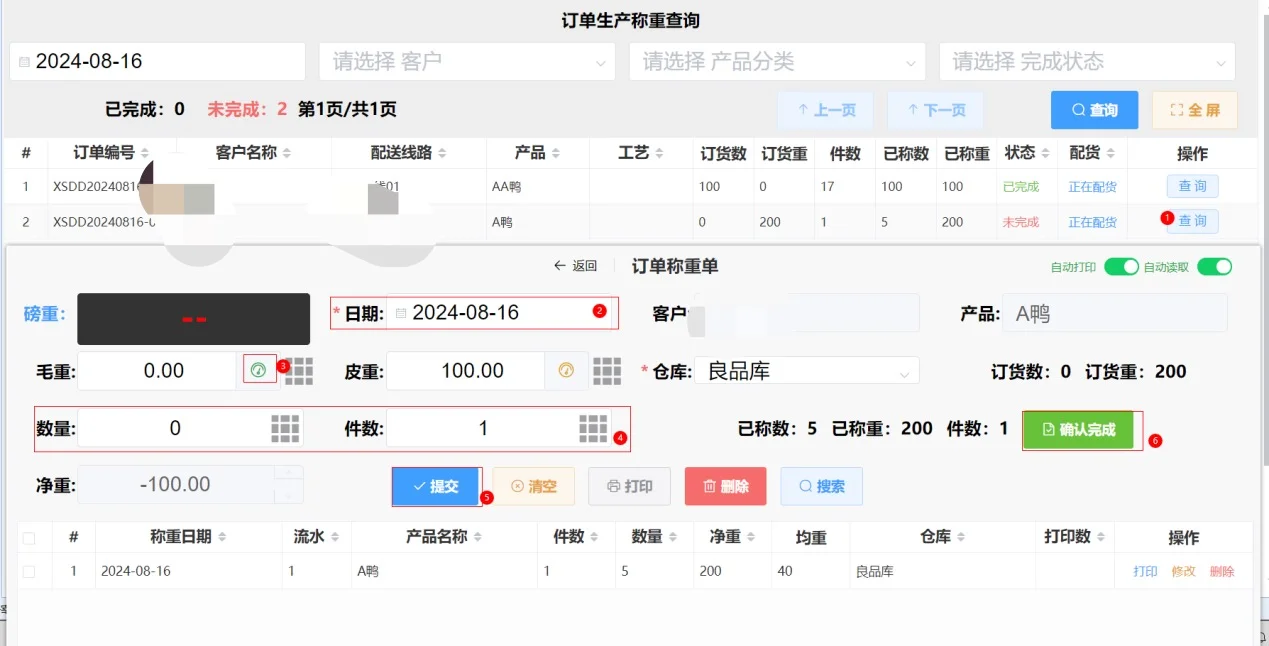Open the numeric keypad next to 件数
Screen dimensions: 1269x646
(x=594, y=427)
